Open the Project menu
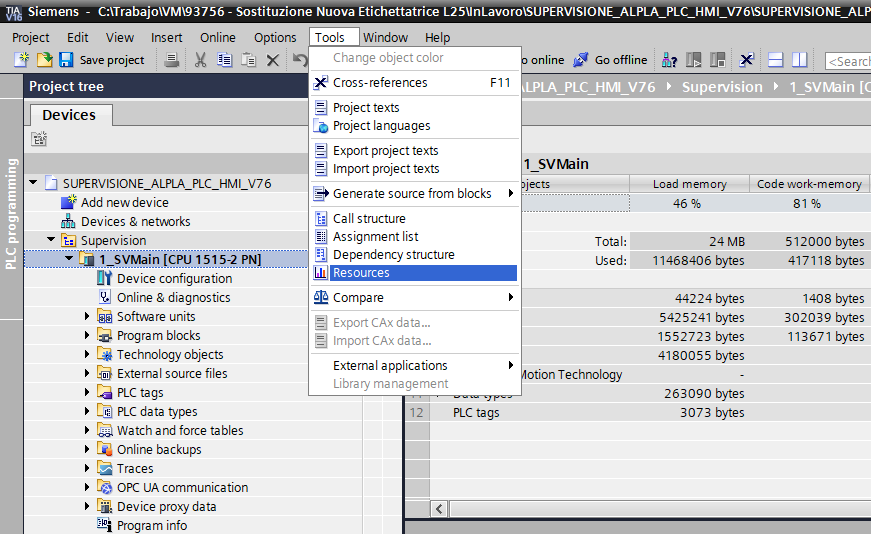This screenshot has width=871, height=534. 31,37
